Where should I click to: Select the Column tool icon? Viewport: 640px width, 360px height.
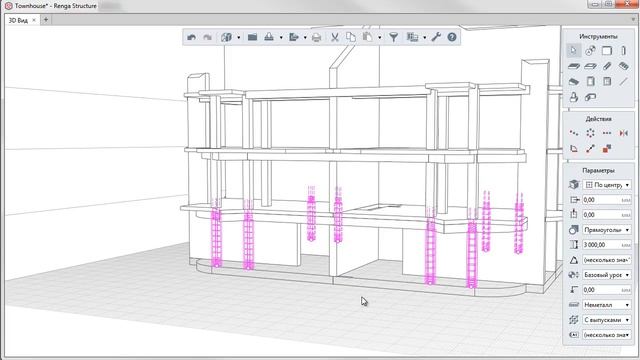click(x=623, y=51)
